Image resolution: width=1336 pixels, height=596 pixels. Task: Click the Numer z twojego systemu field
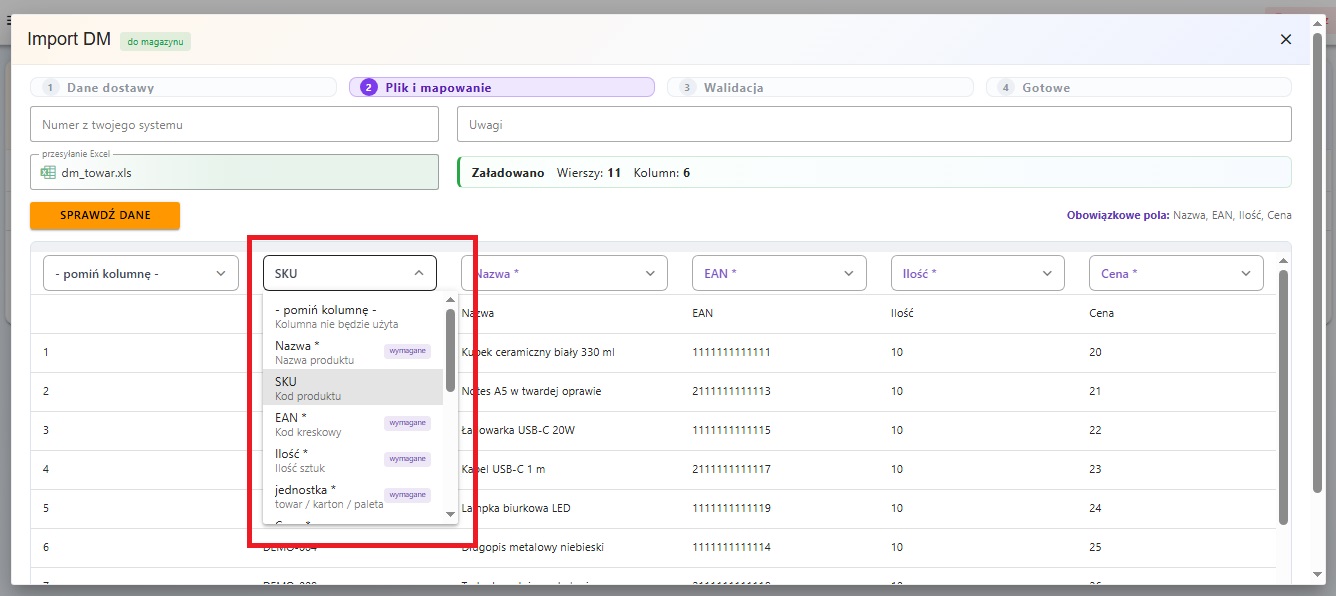(x=234, y=125)
